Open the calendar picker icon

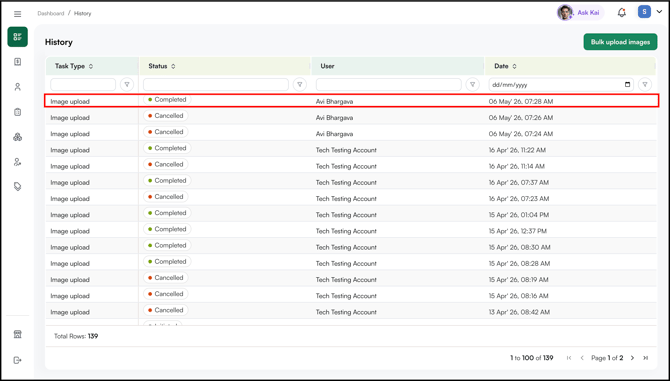627,85
